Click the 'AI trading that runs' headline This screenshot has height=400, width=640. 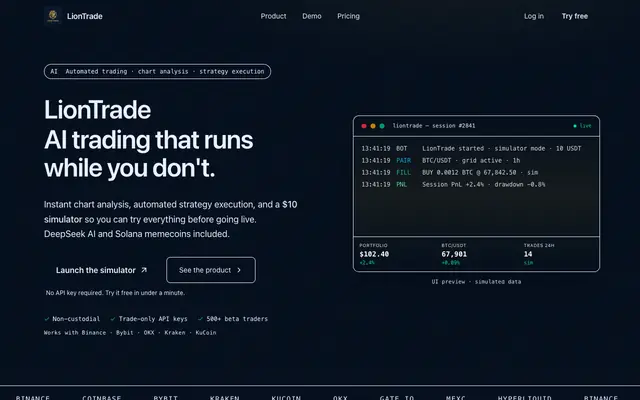coord(149,140)
